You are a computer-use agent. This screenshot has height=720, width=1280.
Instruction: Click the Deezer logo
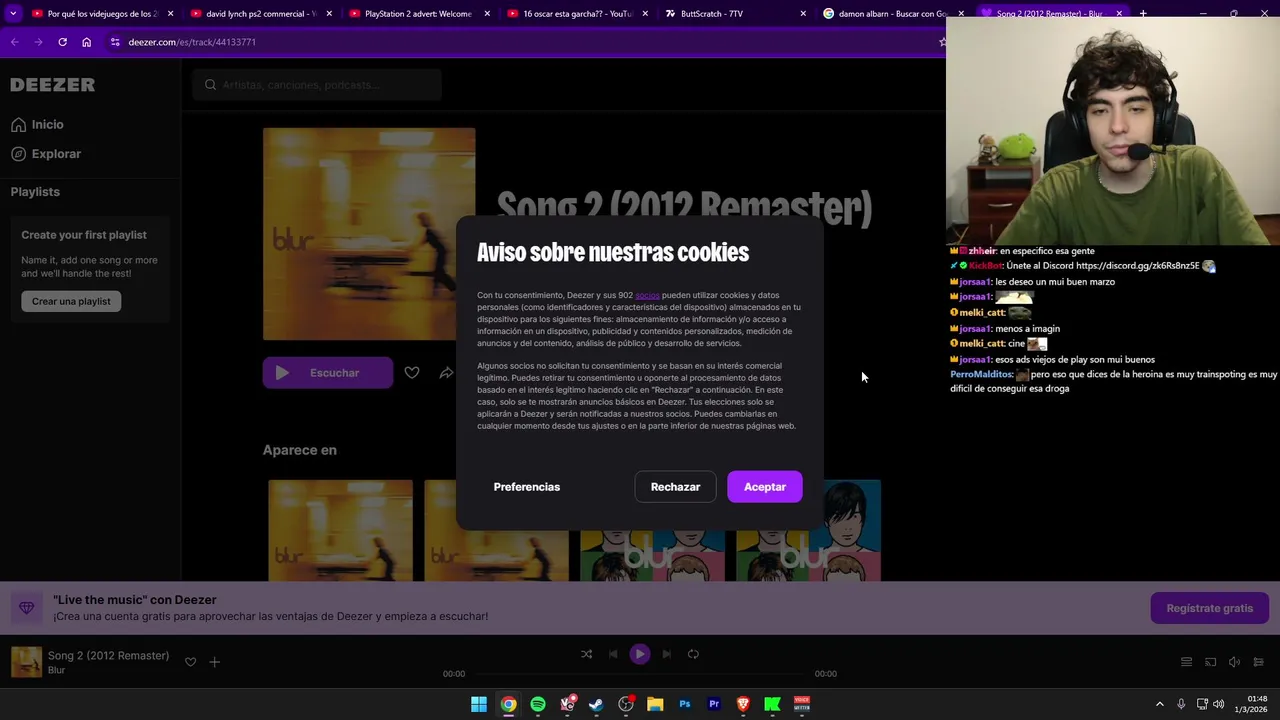coord(53,85)
